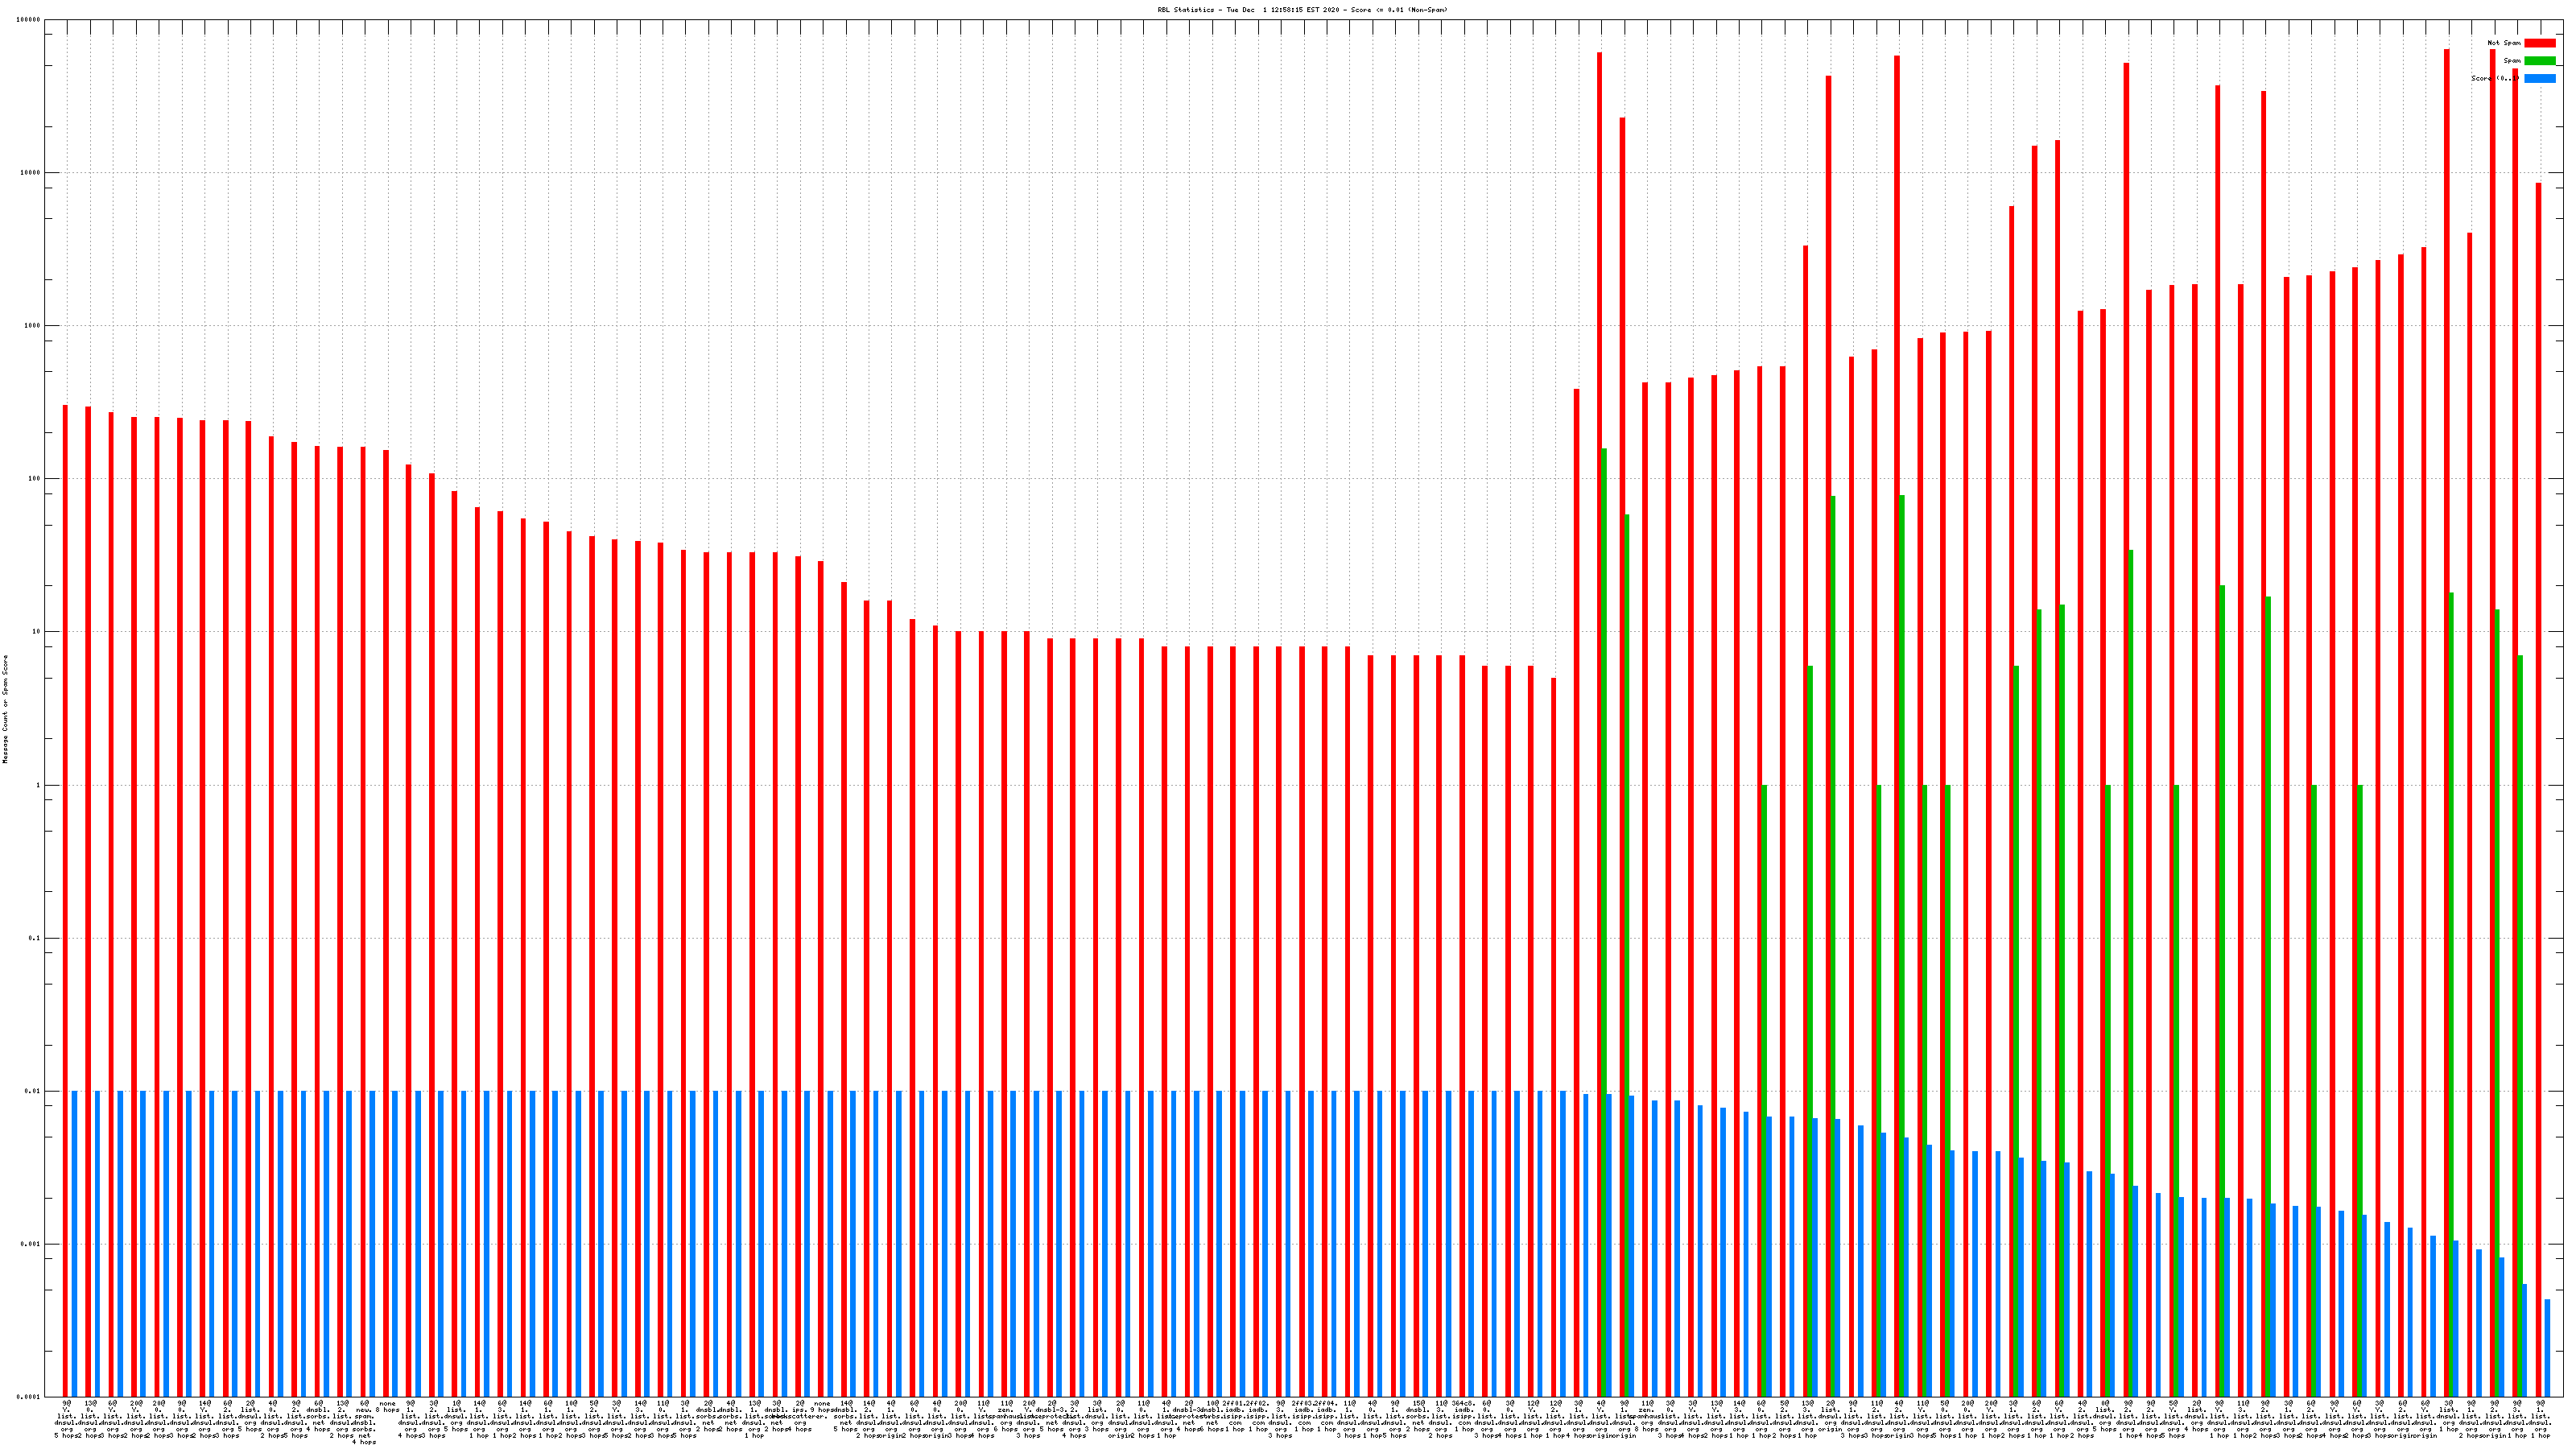Click the 0.001 y-axis tick label

31,1245
